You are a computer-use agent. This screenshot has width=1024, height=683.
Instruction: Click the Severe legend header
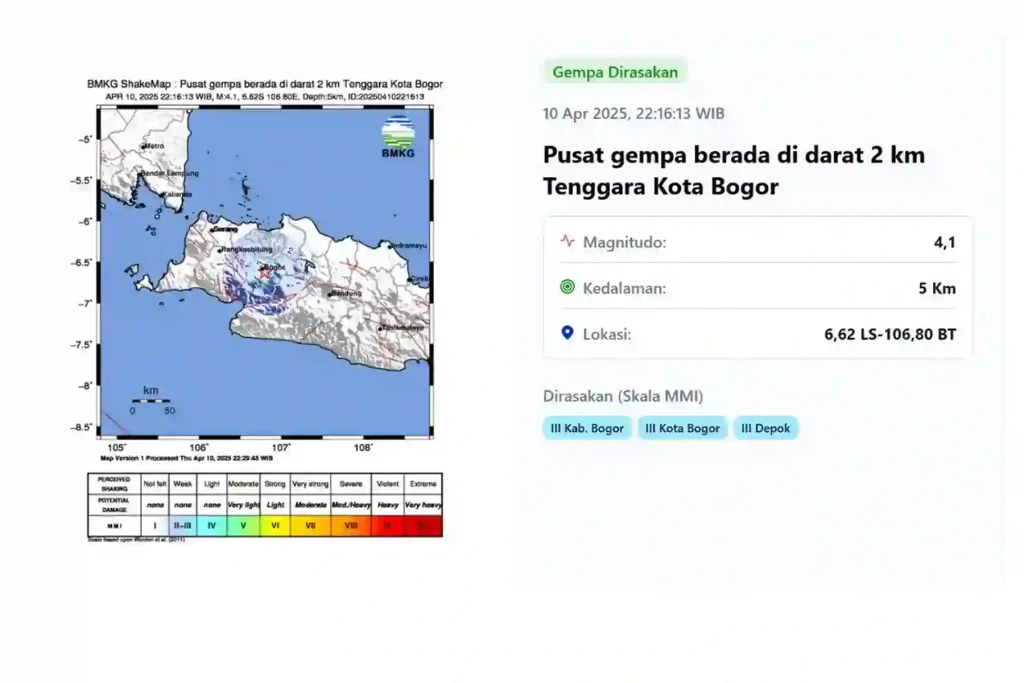[351, 484]
